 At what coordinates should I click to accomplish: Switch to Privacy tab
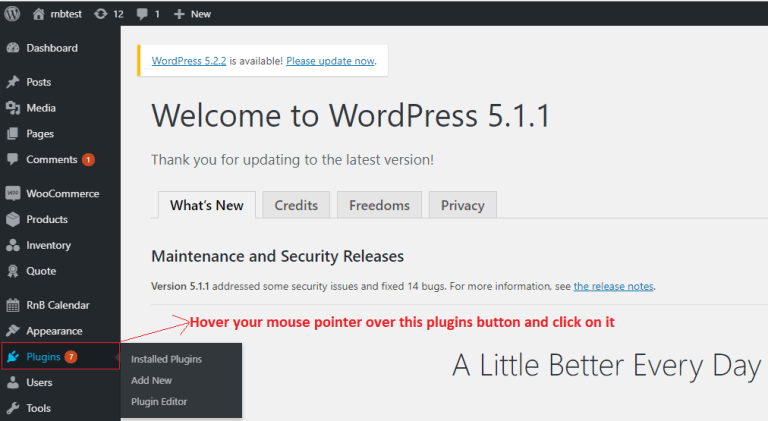pyautogui.click(x=463, y=205)
